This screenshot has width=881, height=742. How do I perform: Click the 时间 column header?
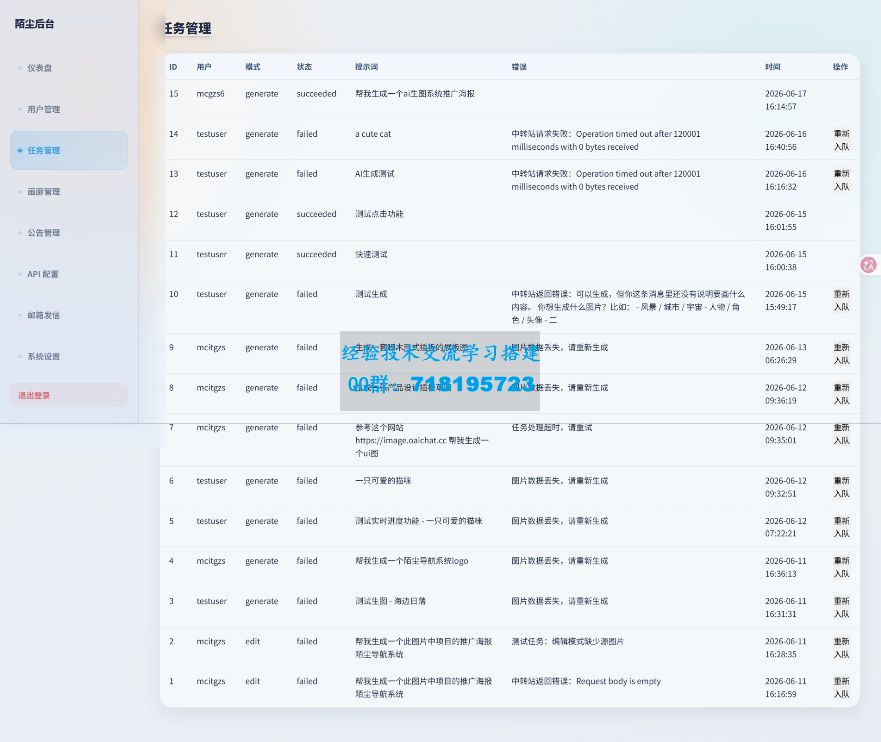773,67
